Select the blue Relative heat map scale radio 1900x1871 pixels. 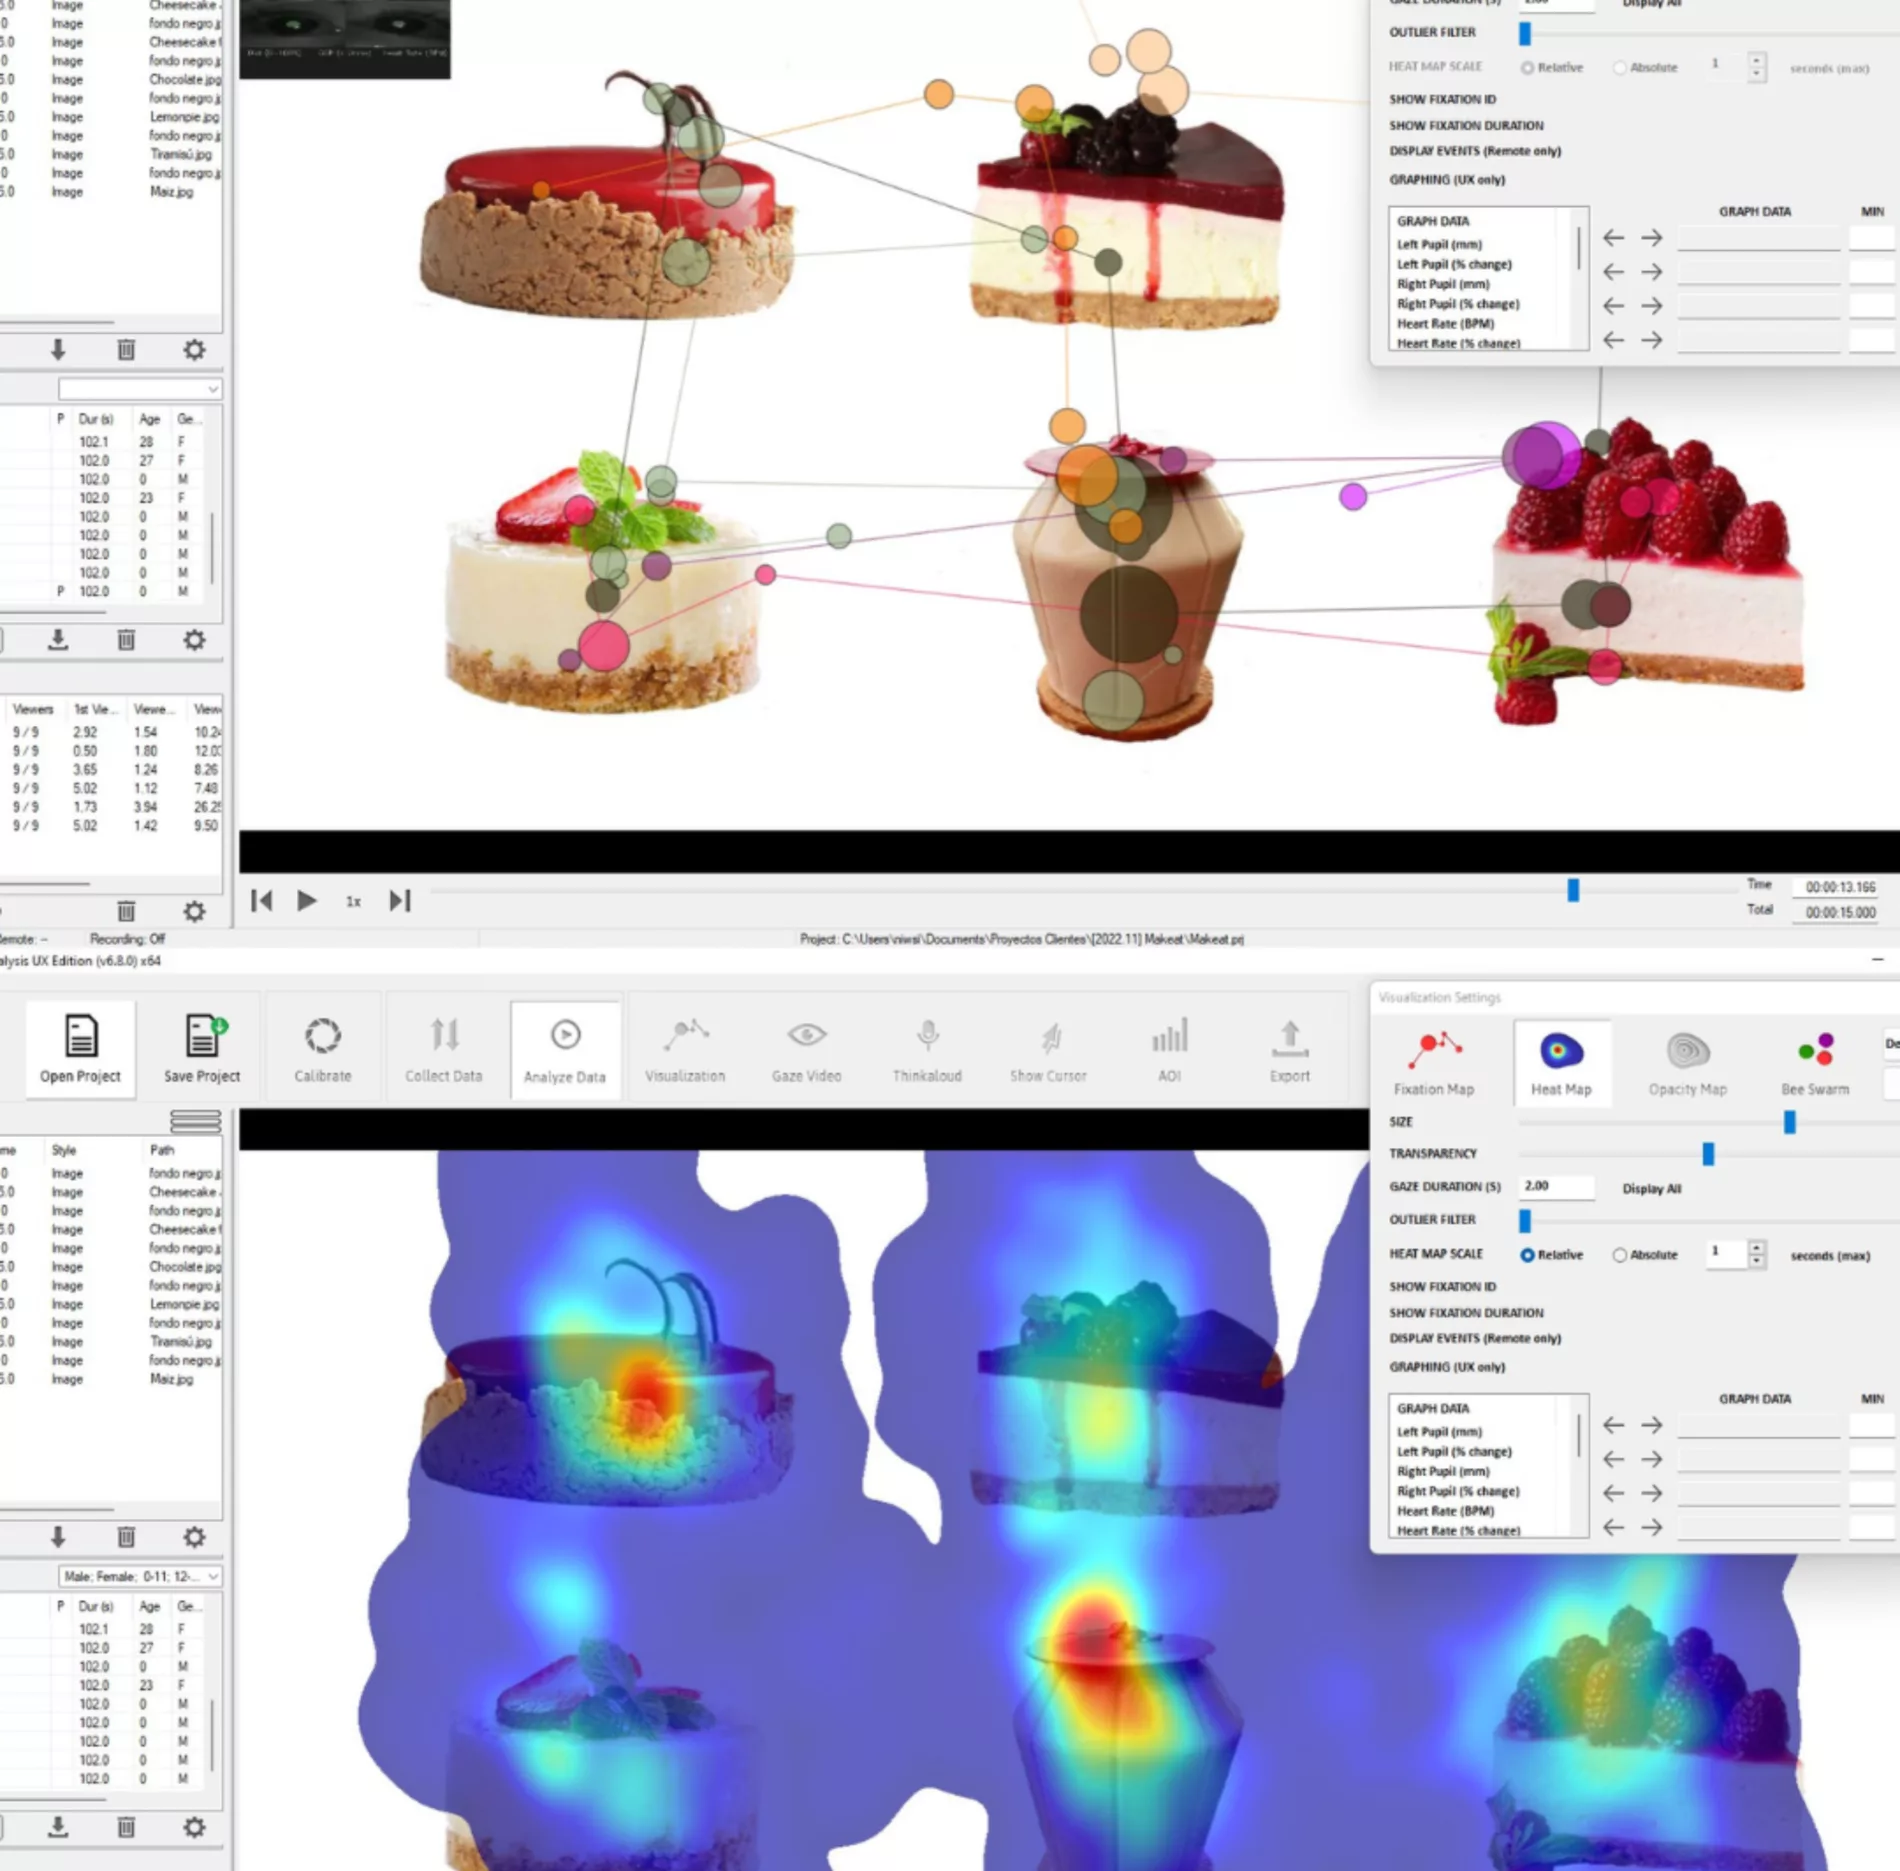pyautogui.click(x=1527, y=1255)
